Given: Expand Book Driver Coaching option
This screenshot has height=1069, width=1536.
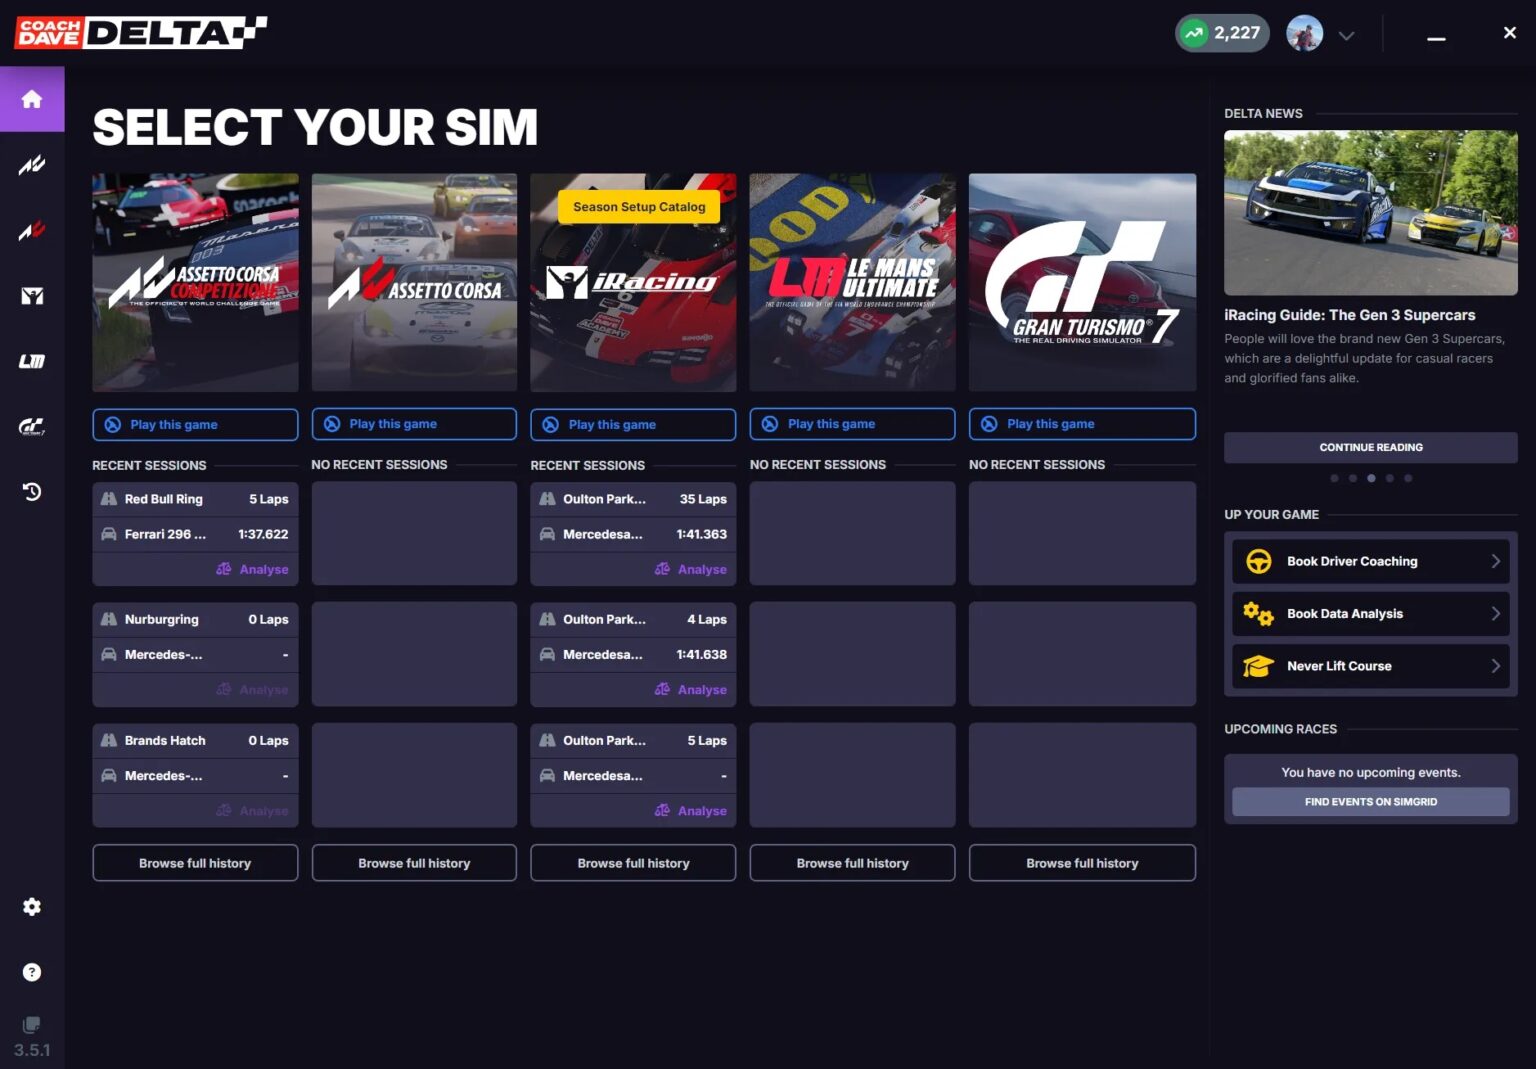Looking at the screenshot, I should pos(1370,561).
